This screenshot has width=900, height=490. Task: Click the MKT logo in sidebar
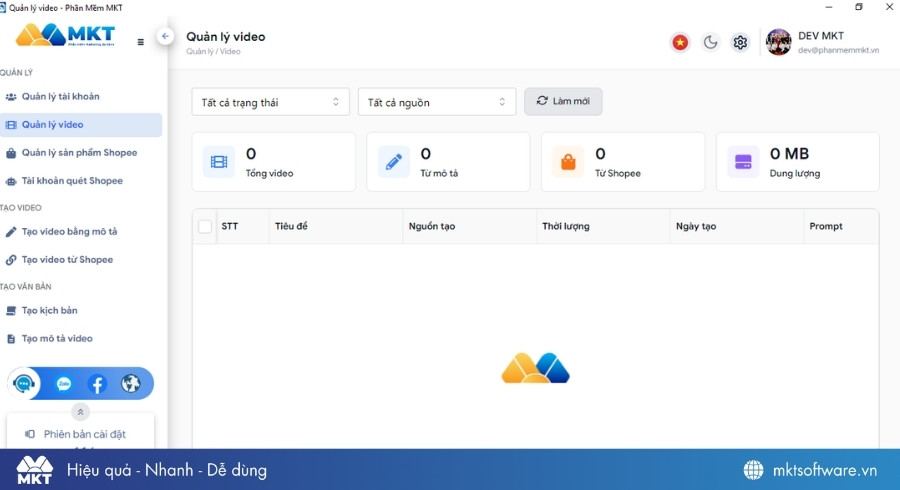(65, 35)
